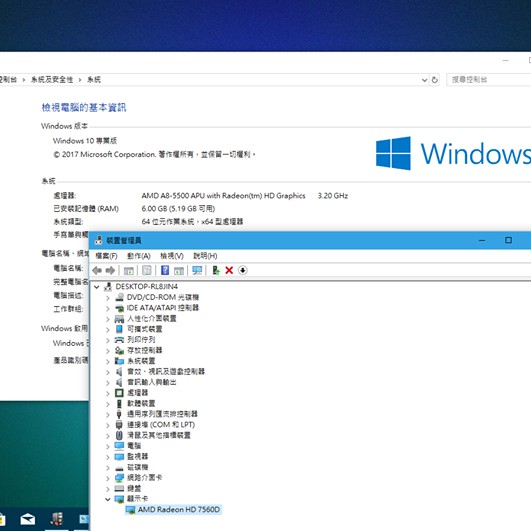Go back with Device Manager's back arrow

(x=97, y=270)
